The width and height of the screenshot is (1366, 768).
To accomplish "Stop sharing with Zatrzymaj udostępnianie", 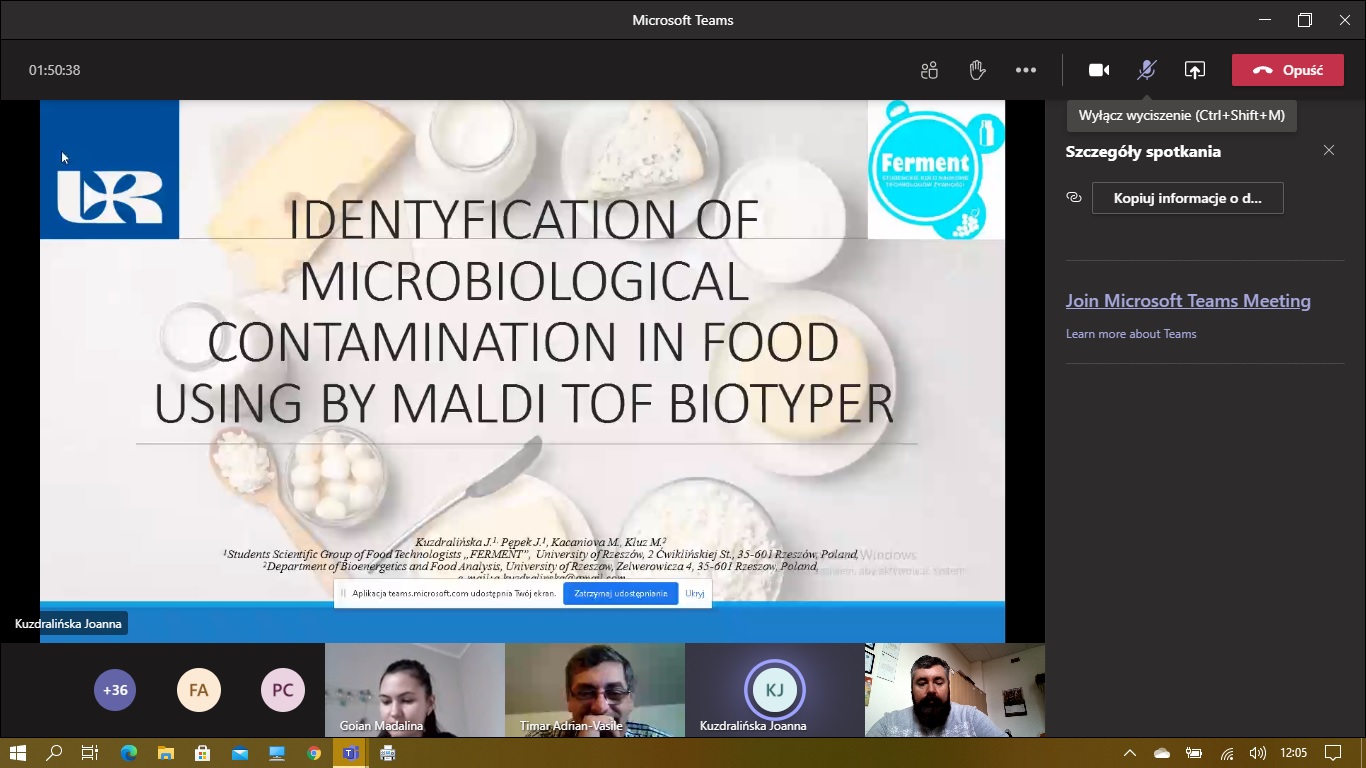I will 620,593.
